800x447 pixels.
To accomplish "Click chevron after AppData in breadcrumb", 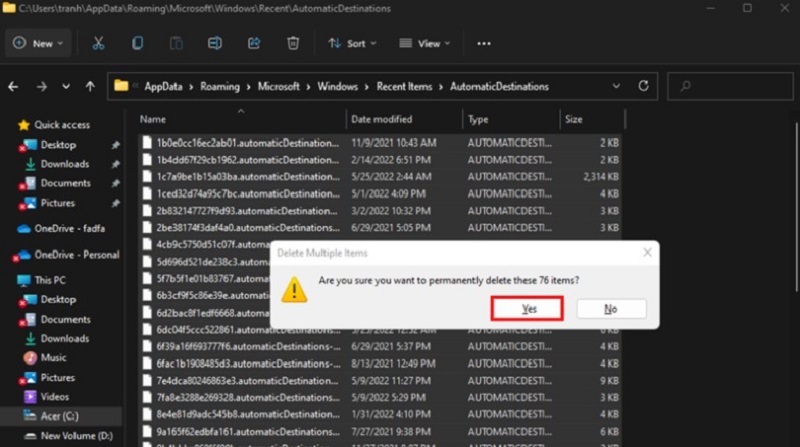I will [191, 87].
